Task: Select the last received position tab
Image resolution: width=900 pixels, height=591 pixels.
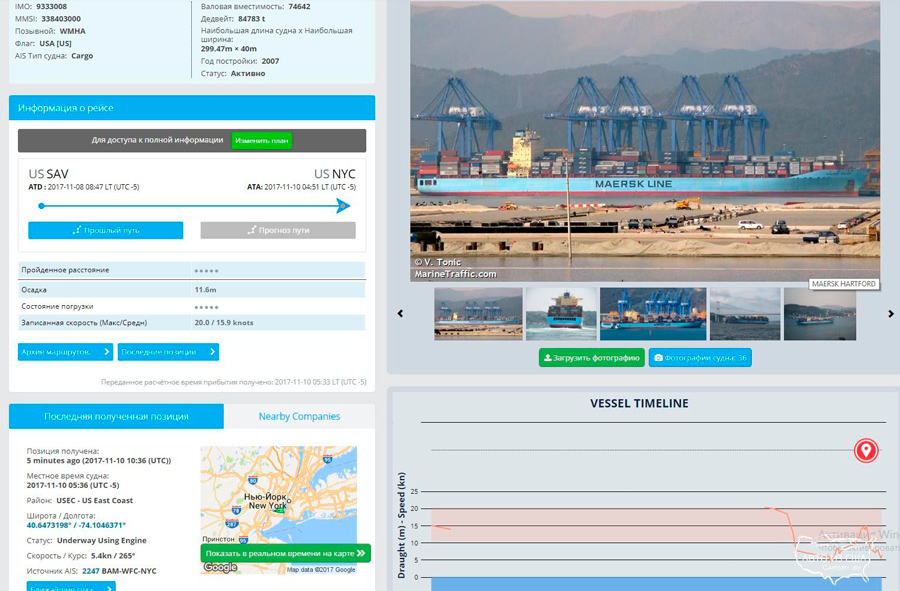Action: (x=116, y=416)
